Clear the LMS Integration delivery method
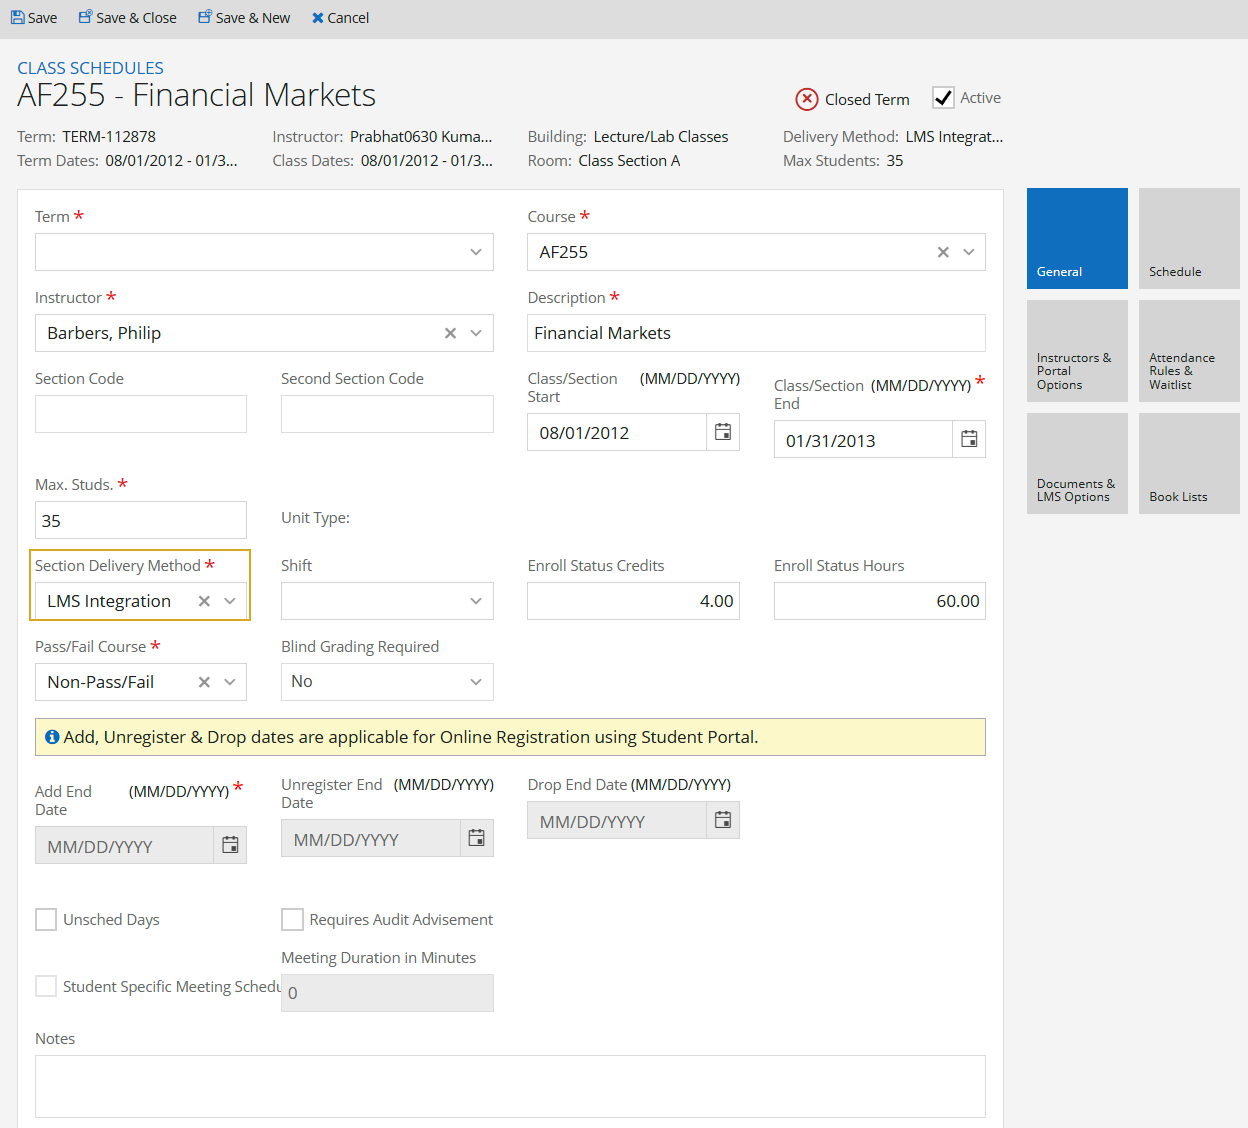Screen dimensions: 1248x1128 click(x=204, y=601)
